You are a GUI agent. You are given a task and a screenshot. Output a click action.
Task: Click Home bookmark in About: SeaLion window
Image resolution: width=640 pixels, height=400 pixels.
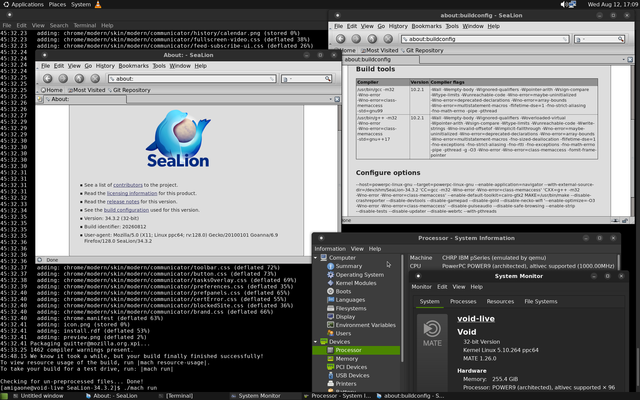tap(52, 90)
